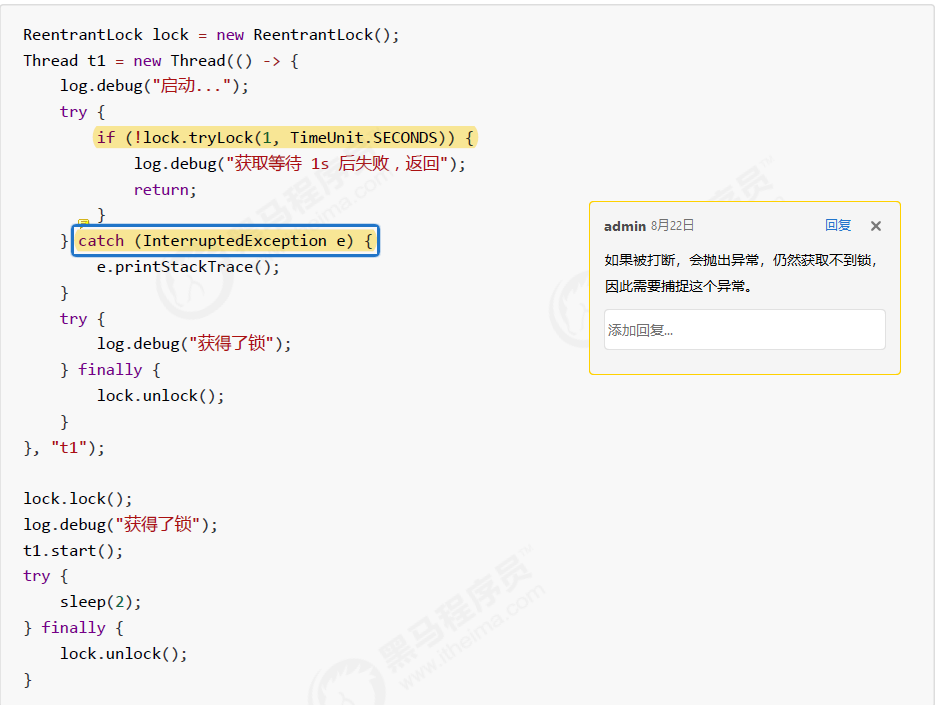Click the line ReentrantLock lock = new ReentrantLock();

211,35
